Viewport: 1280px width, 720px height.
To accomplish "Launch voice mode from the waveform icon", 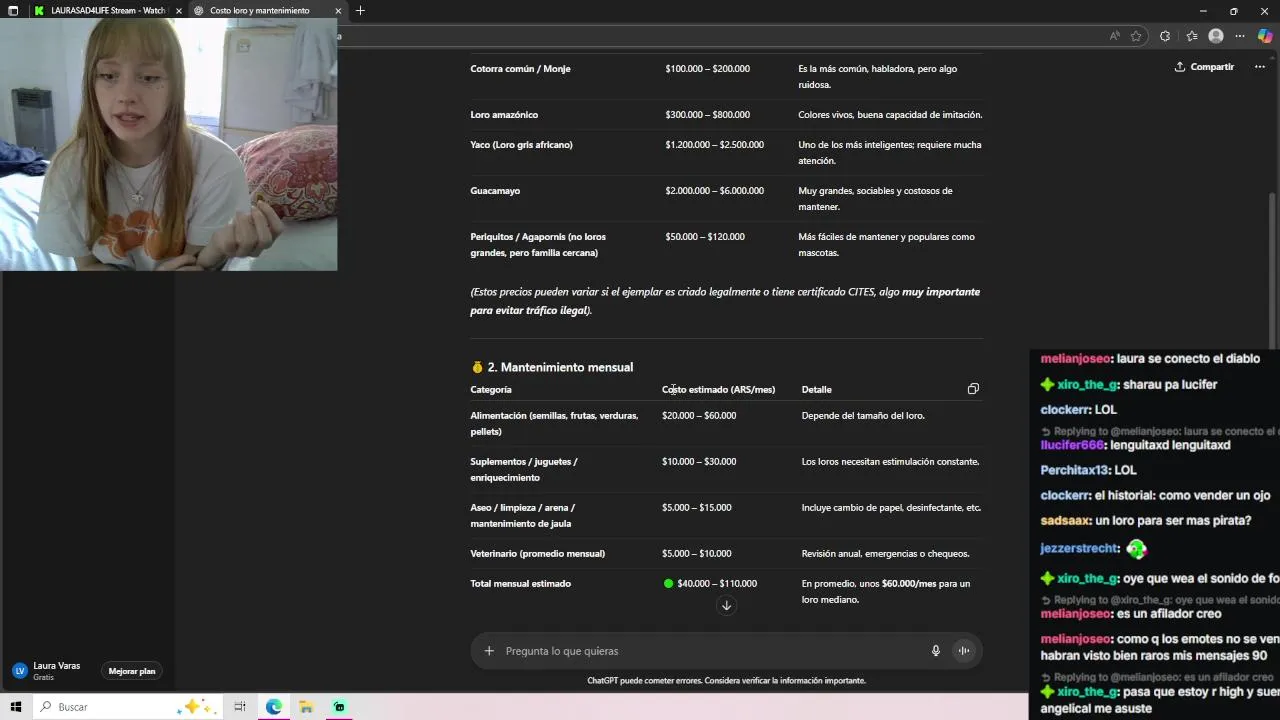I will click(964, 651).
